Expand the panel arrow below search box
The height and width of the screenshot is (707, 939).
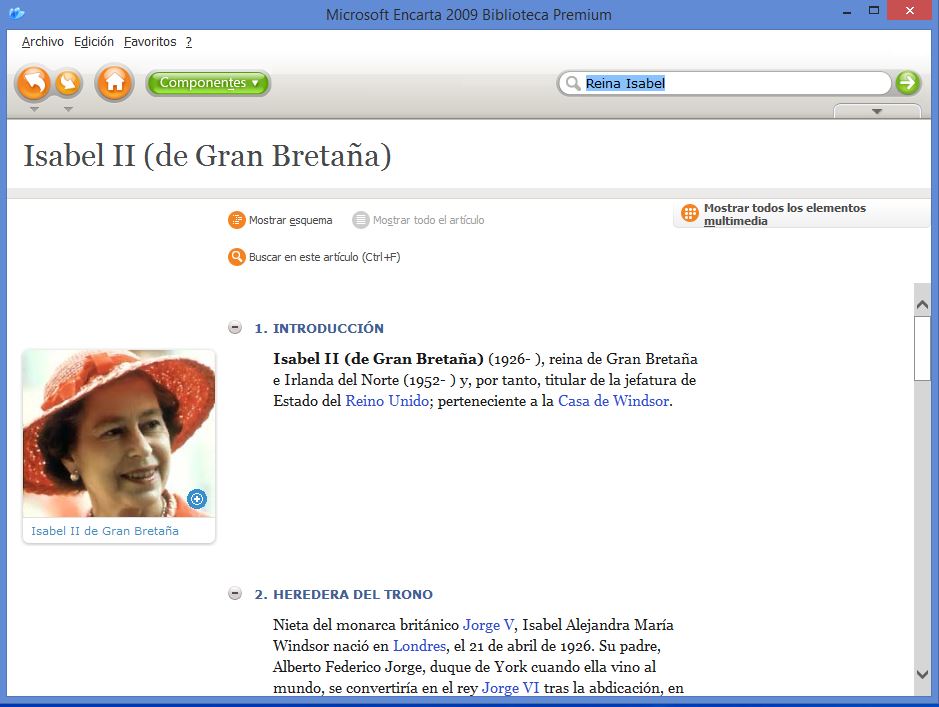877,111
